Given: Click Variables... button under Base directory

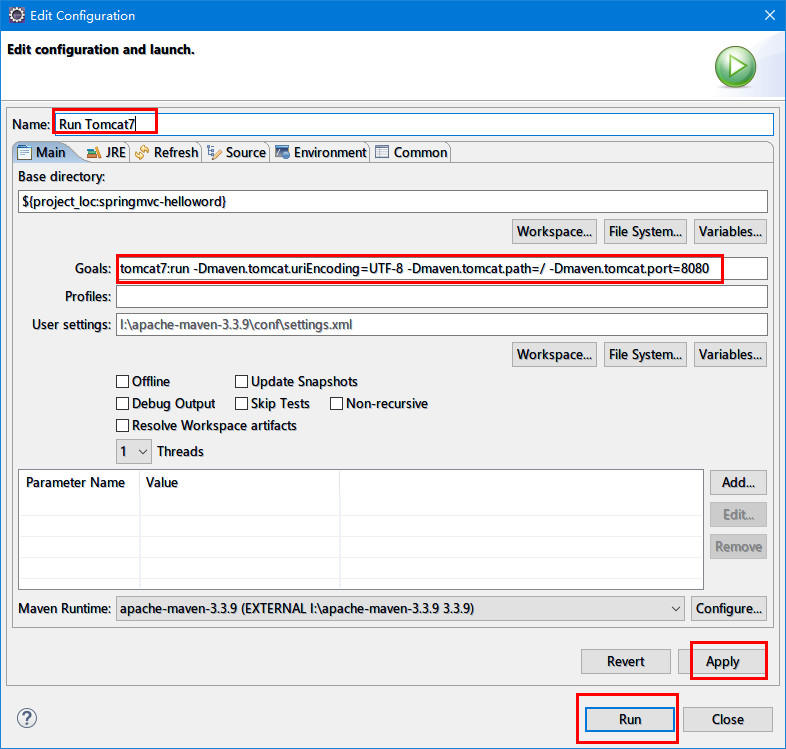Looking at the screenshot, I should tap(730, 232).
